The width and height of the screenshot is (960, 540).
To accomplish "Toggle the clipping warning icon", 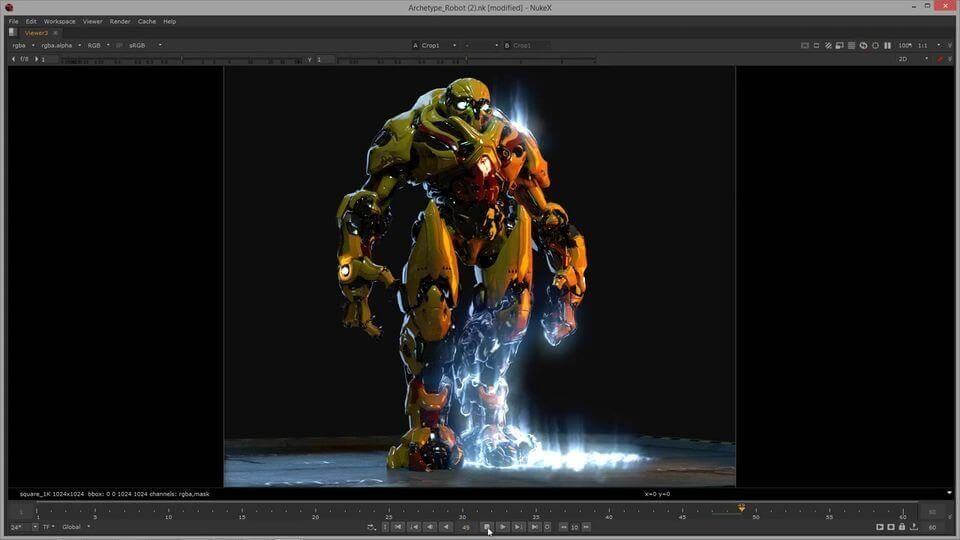I will pos(805,45).
